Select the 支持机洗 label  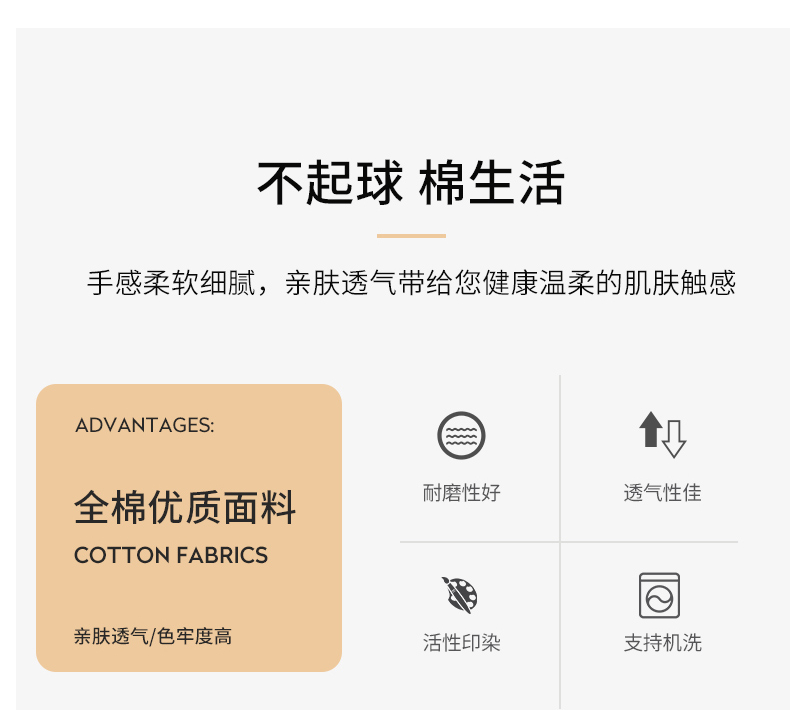(663, 642)
